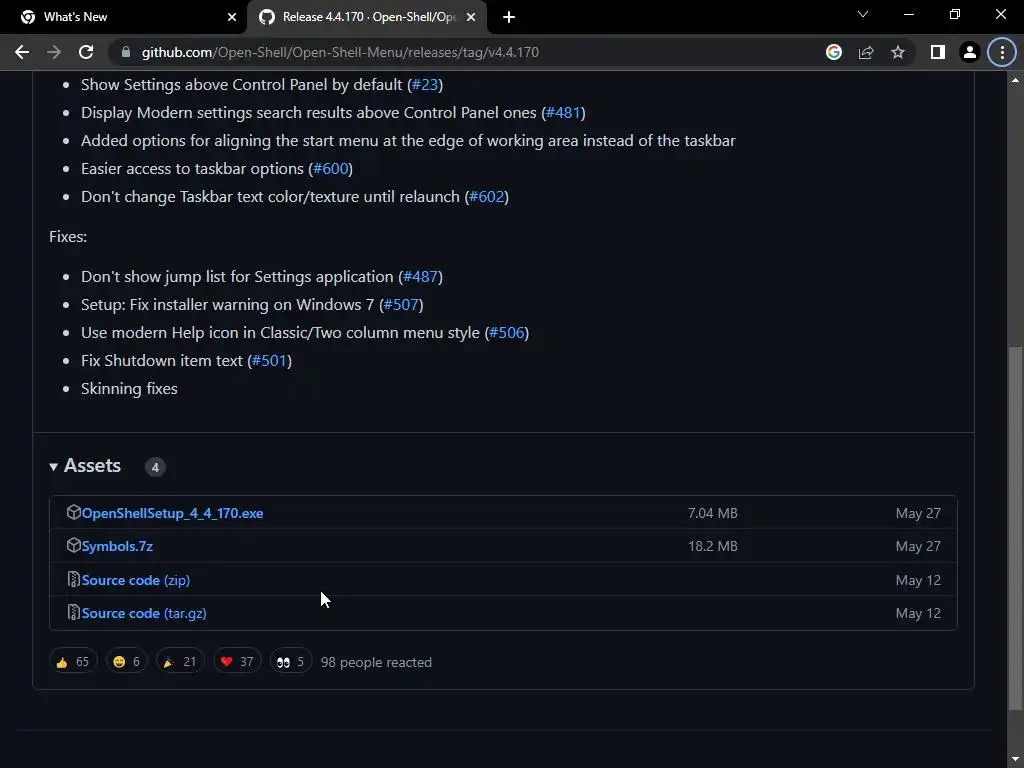Click package icon beside Symbols.7z

(73, 545)
